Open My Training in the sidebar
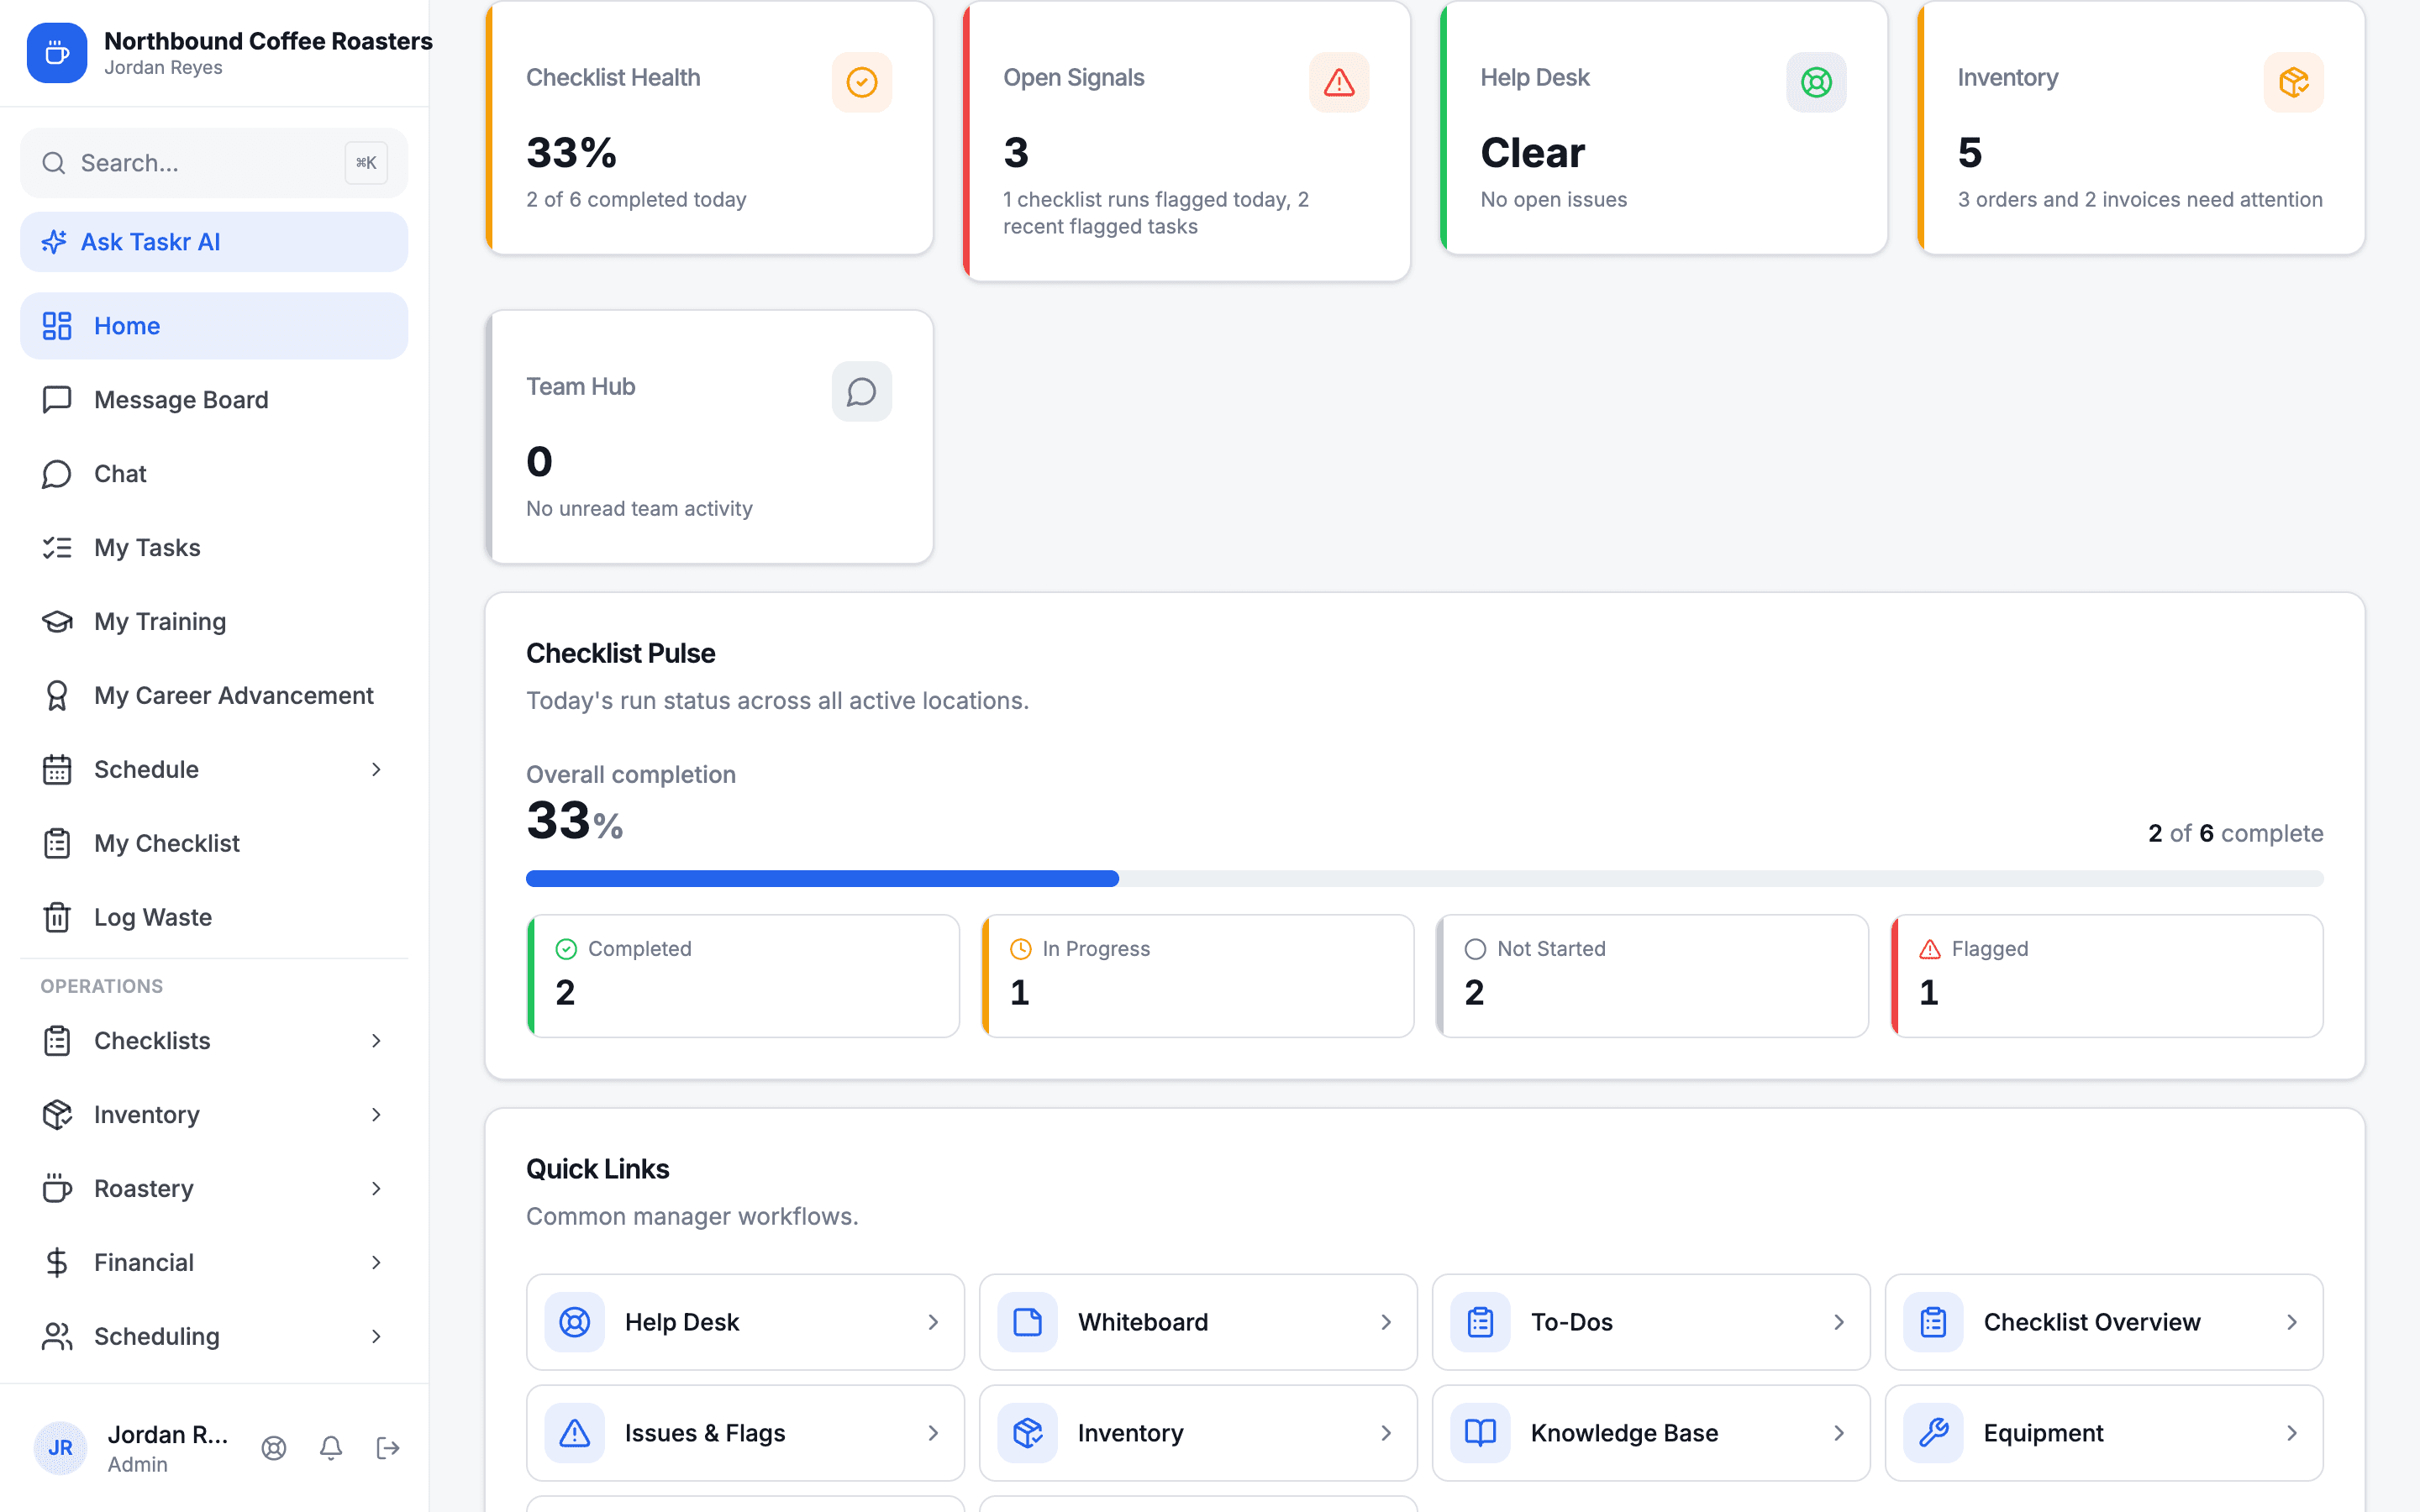This screenshot has height=1512, width=2420. 214,622
